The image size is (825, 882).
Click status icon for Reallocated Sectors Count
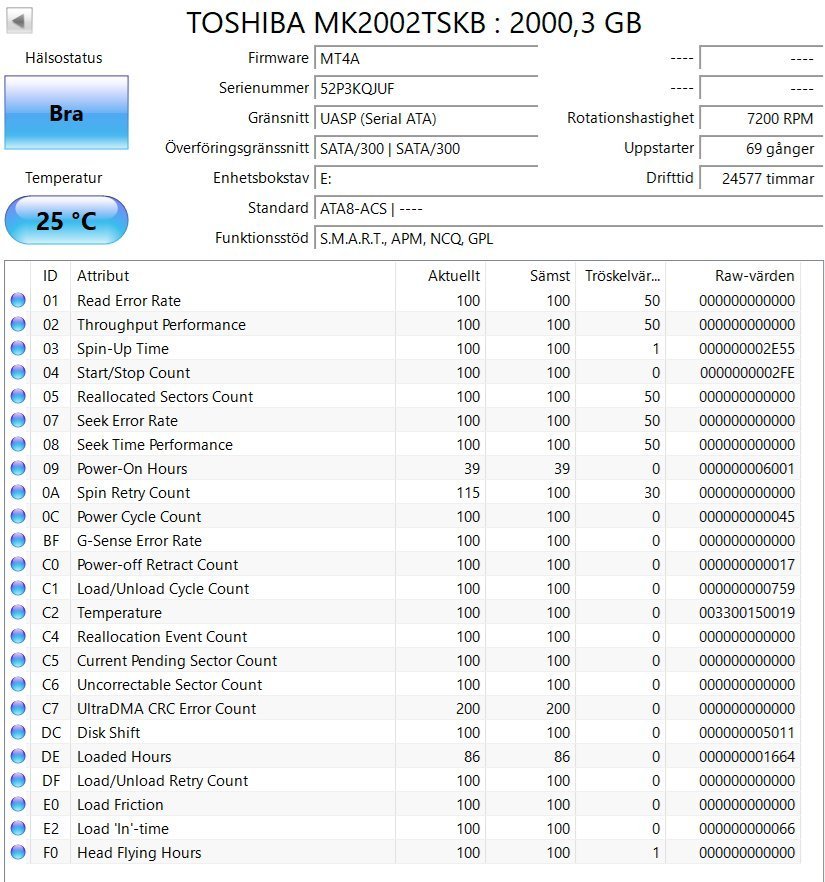point(18,396)
